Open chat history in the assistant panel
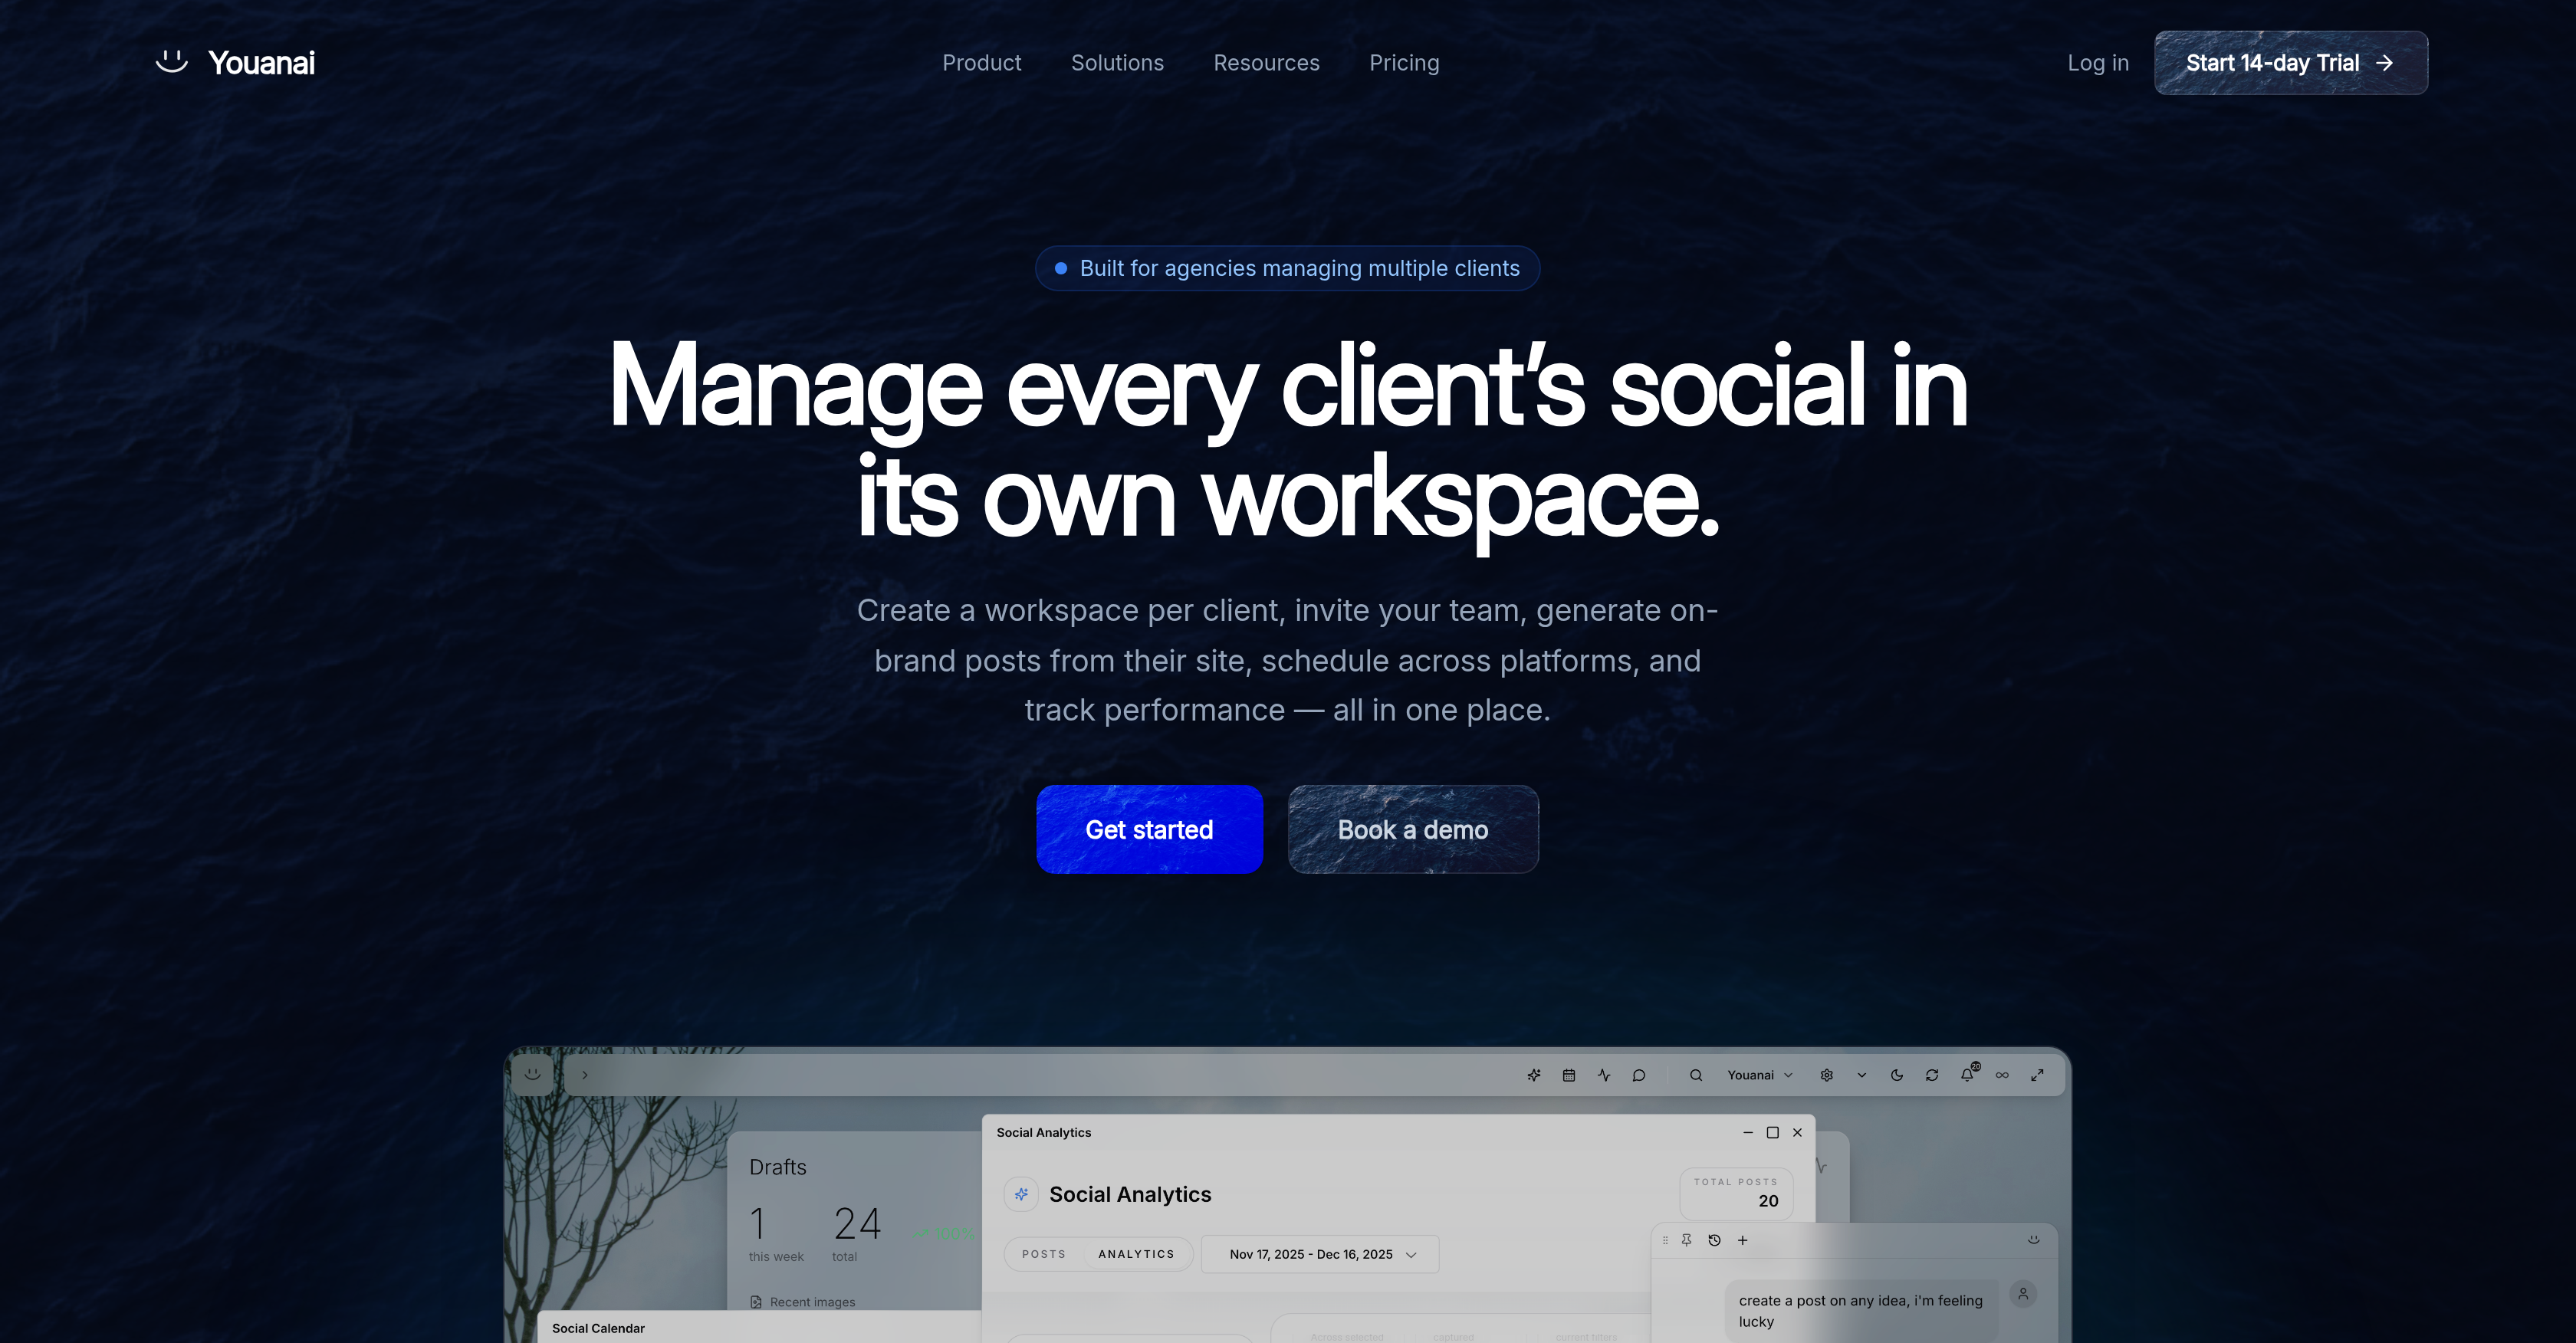Screen dimensions: 2576x1343 point(1714,1240)
